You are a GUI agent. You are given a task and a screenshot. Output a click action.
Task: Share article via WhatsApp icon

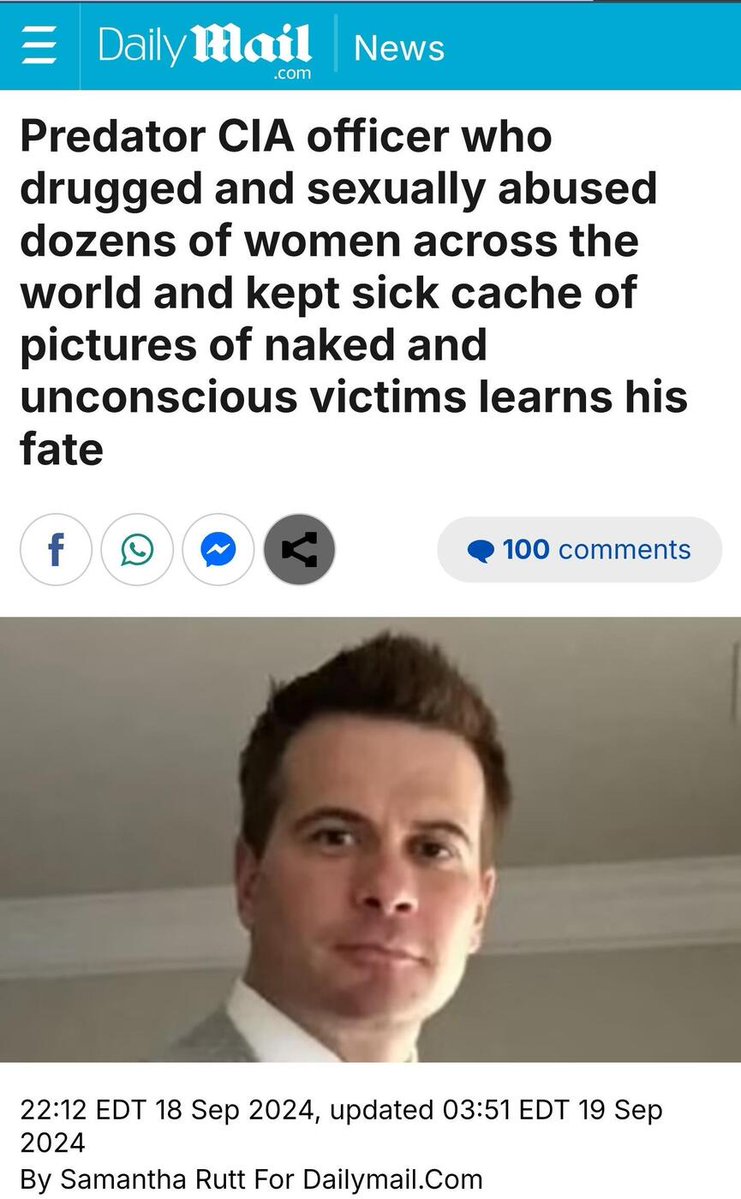coord(137,549)
